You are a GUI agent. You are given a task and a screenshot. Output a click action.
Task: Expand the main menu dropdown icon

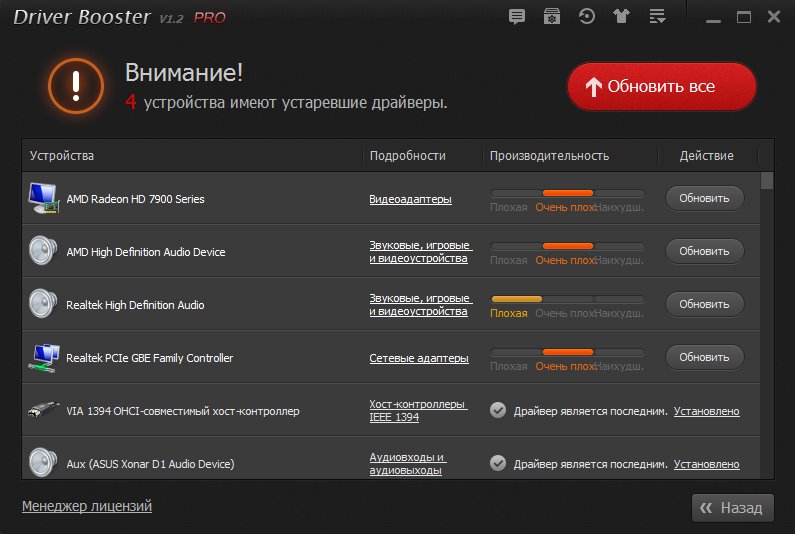pyautogui.click(x=657, y=16)
